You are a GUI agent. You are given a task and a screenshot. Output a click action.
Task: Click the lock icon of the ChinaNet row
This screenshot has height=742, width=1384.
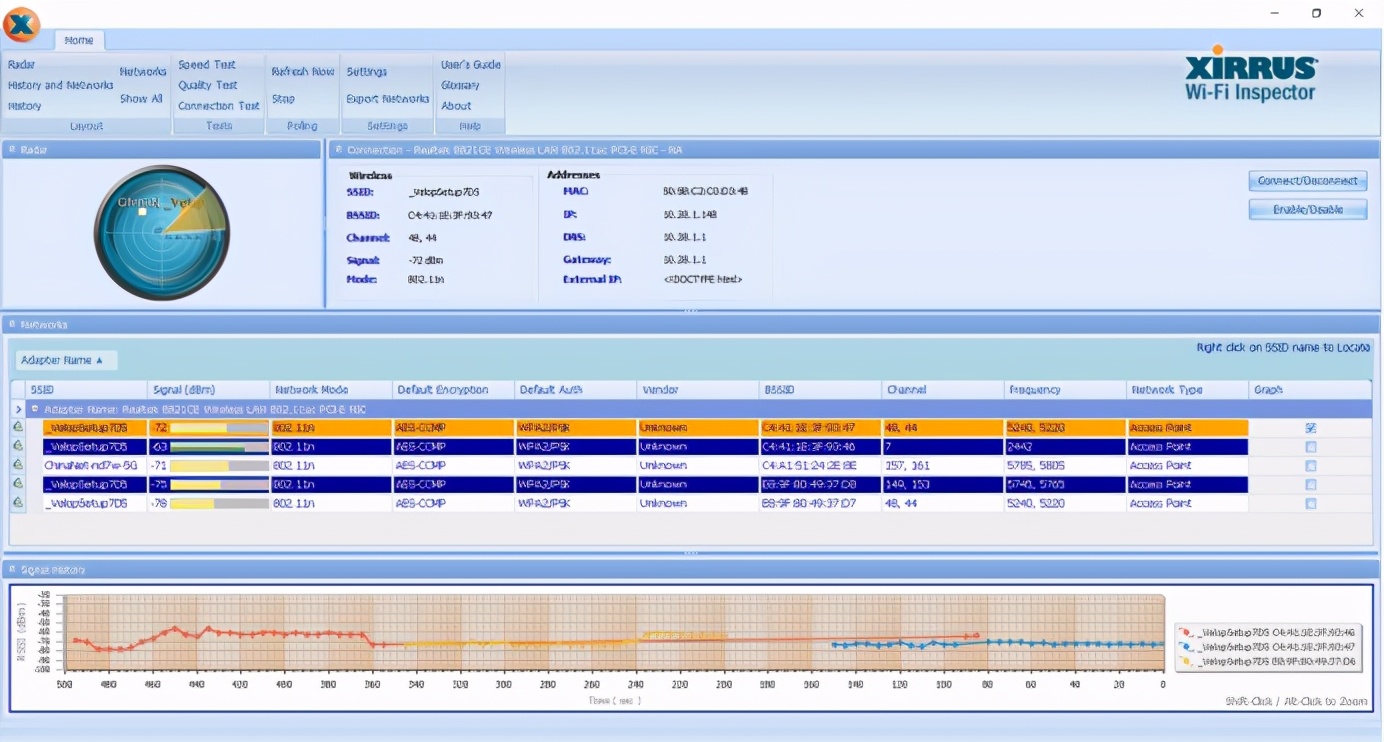[18, 466]
